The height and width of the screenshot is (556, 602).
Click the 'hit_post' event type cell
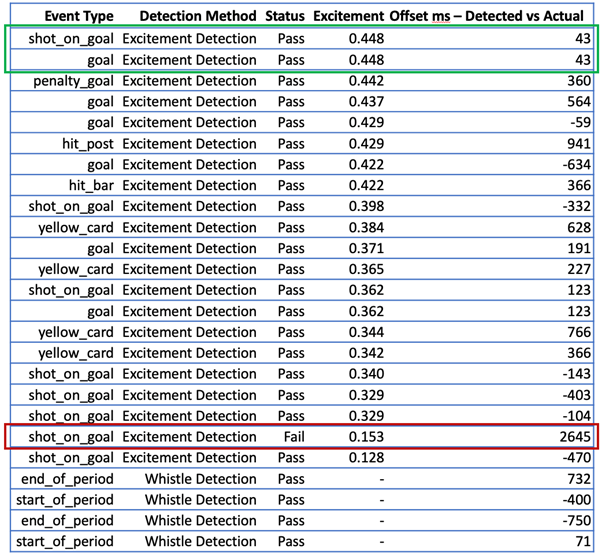click(88, 144)
